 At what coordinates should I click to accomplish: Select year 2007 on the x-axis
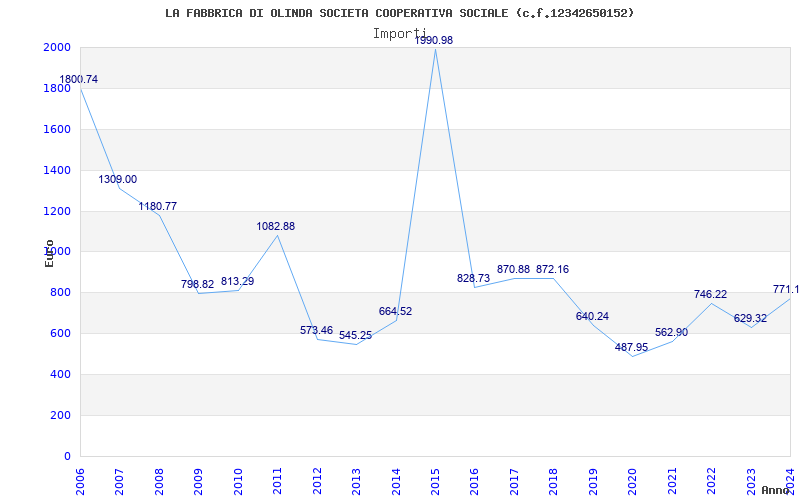pos(120,482)
